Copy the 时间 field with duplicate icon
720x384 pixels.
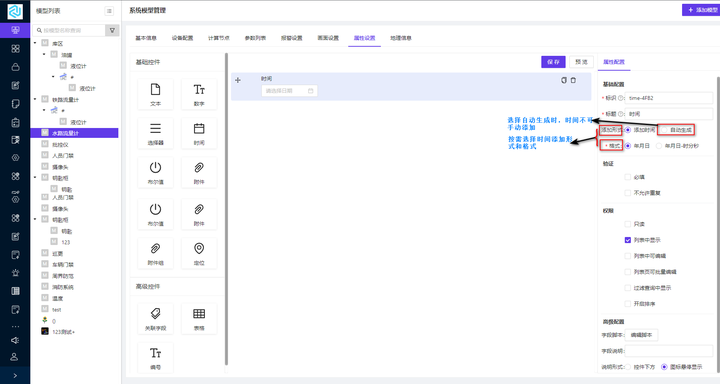coord(564,80)
